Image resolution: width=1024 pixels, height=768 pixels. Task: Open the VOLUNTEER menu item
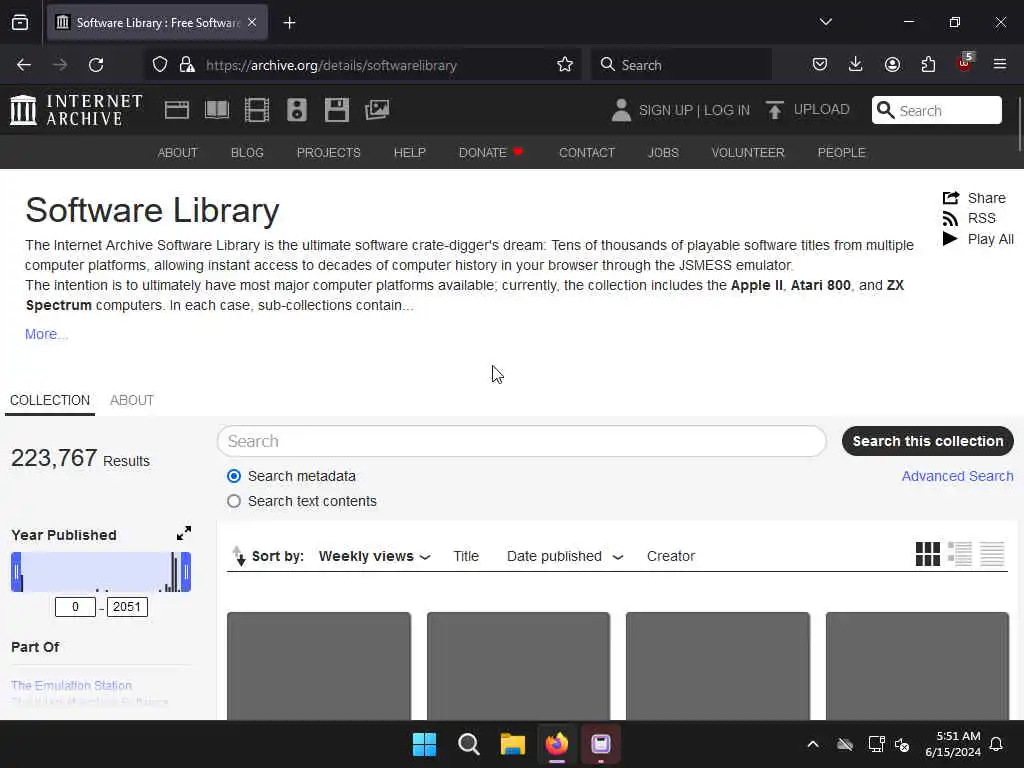click(748, 153)
